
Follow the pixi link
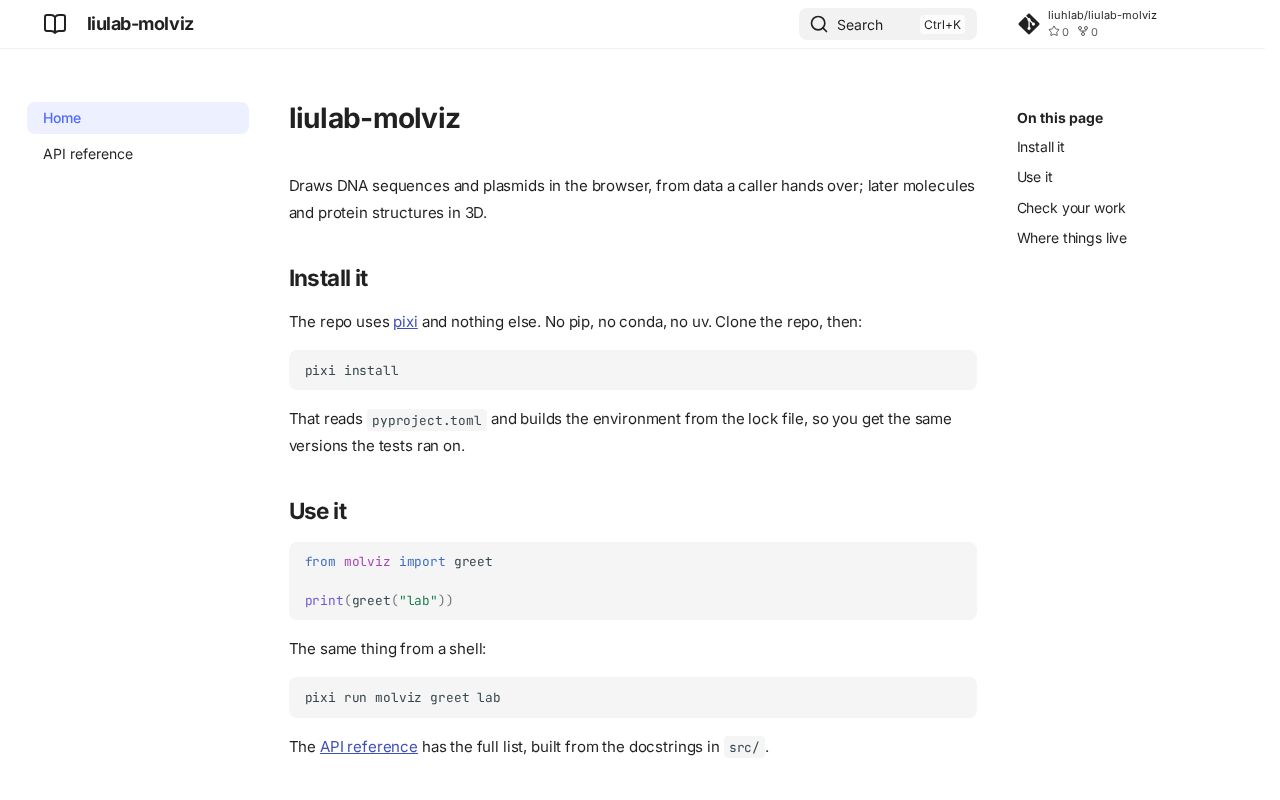click(405, 322)
